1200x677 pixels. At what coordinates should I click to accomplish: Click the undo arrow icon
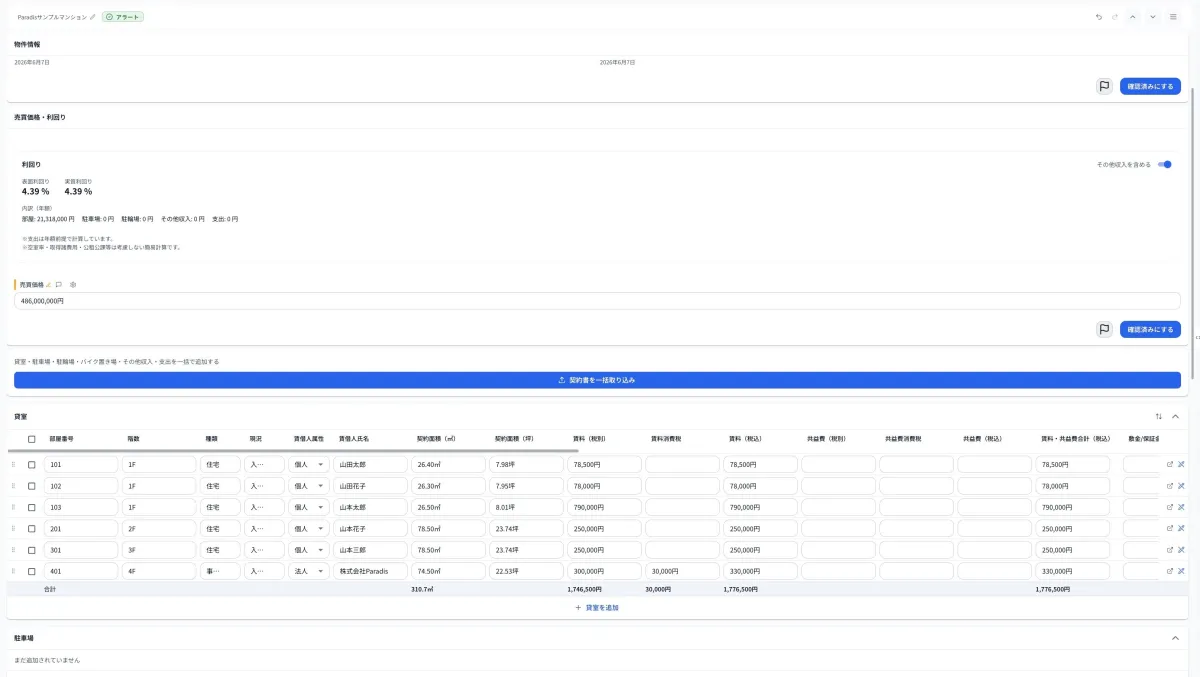(1099, 17)
